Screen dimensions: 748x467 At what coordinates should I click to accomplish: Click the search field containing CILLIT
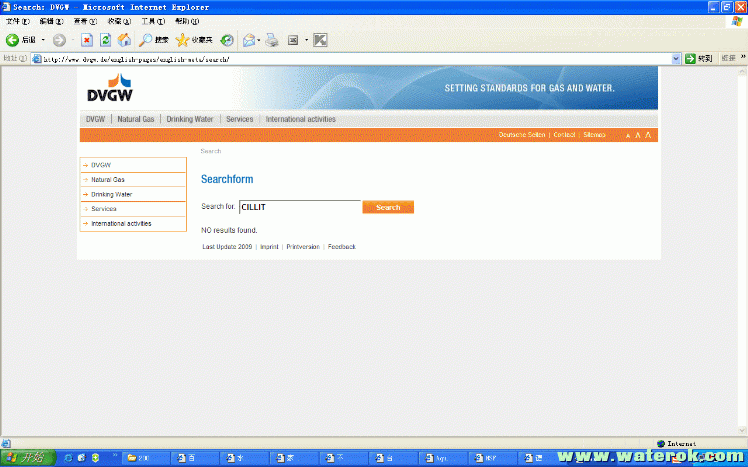click(300, 207)
